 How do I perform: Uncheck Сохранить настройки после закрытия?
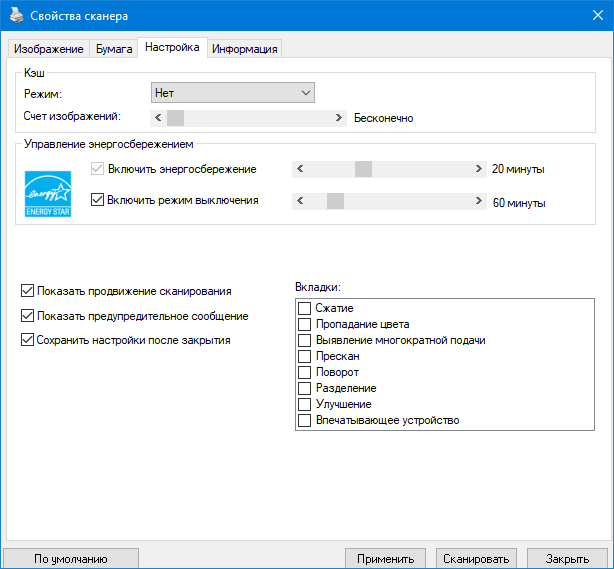pos(27,340)
